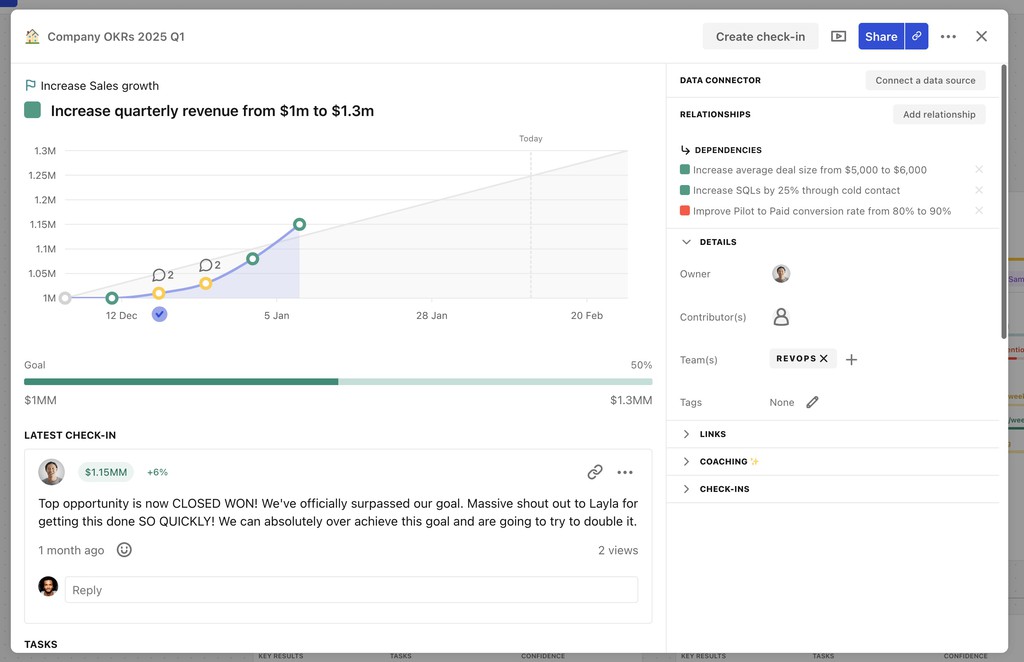Viewport: 1024px width, 662px height.
Task: Add a team with plus icon
Action: click(851, 360)
